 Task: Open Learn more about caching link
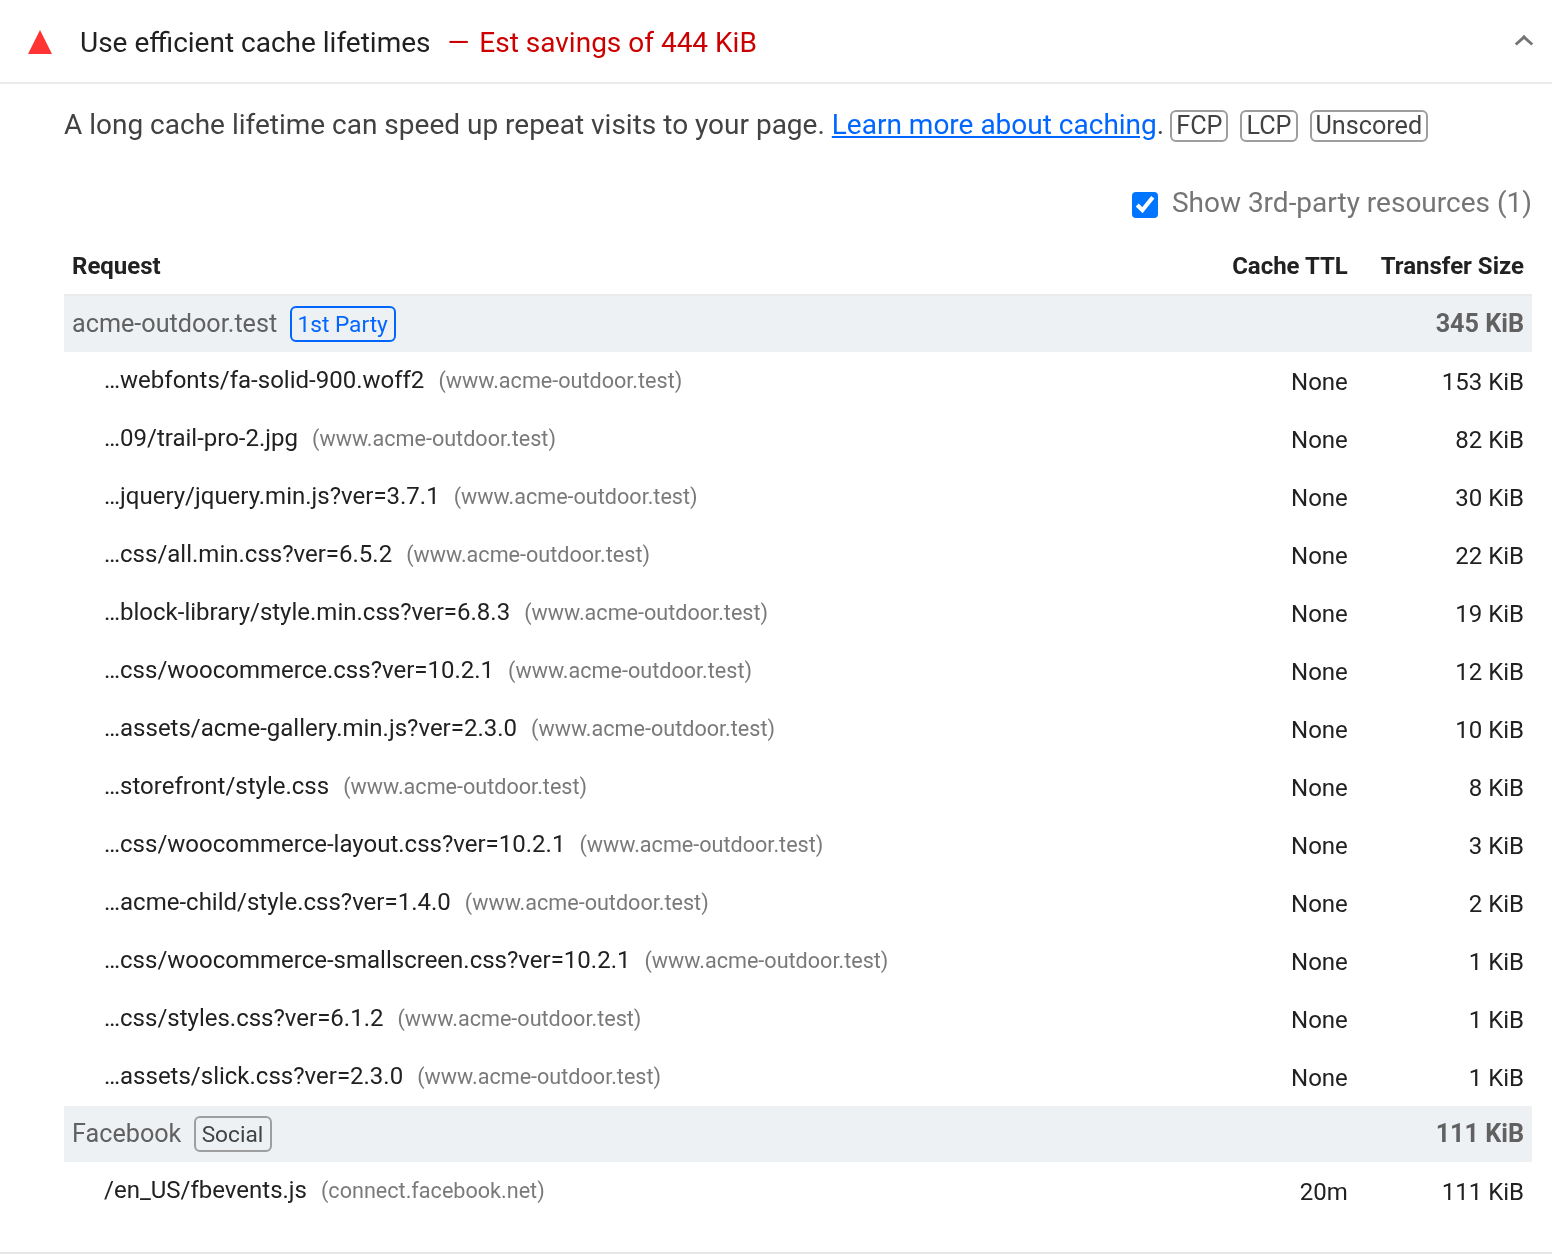coord(994,125)
